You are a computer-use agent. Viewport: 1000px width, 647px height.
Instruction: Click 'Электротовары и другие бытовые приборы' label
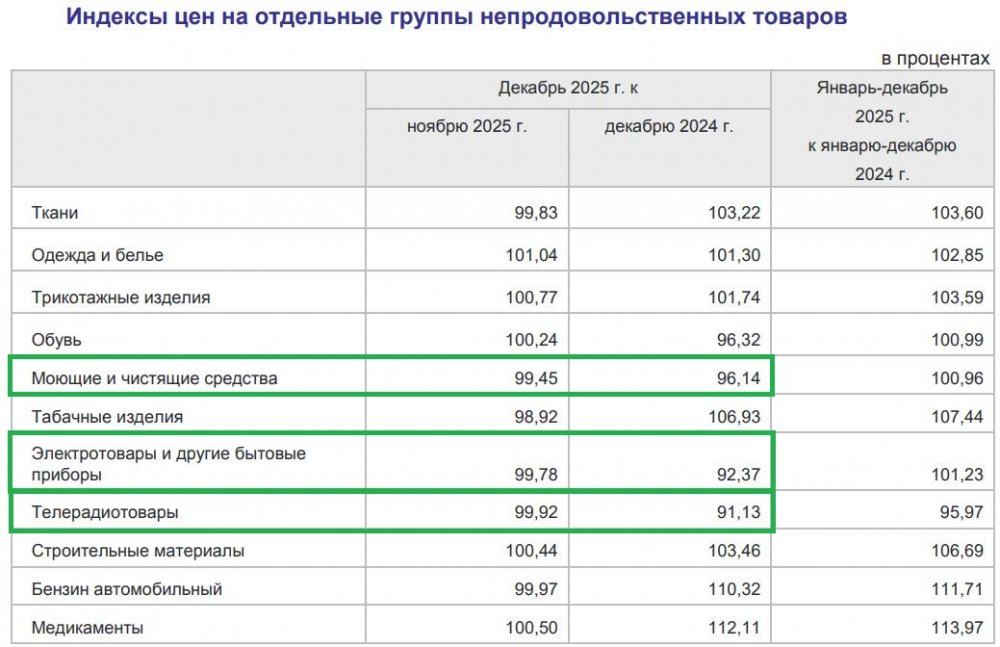click(x=168, y=464)
